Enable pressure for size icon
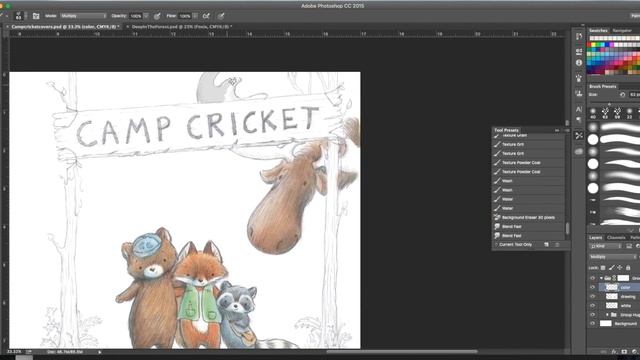 tap(221, 16)
